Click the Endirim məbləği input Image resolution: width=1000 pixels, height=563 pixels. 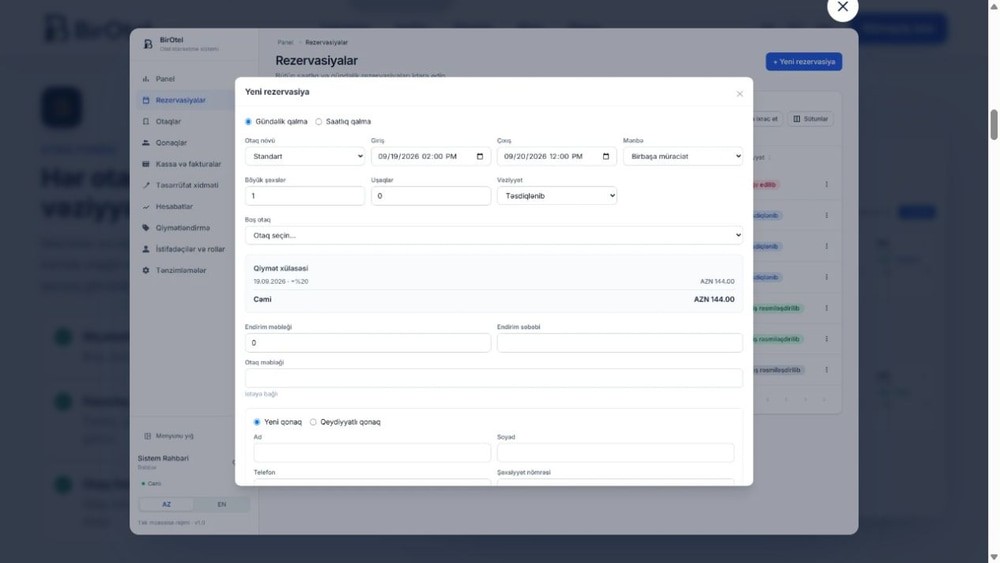point(368,343)
